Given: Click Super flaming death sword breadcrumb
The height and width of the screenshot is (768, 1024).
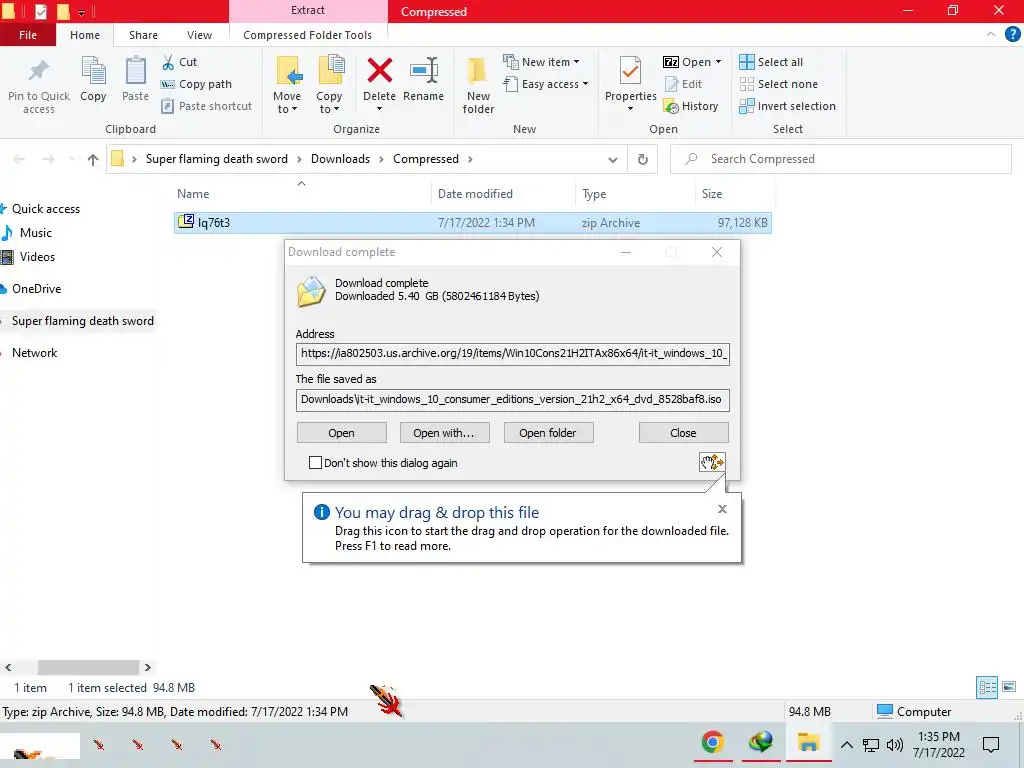Looking at the screenshot, I should point(216,159).
